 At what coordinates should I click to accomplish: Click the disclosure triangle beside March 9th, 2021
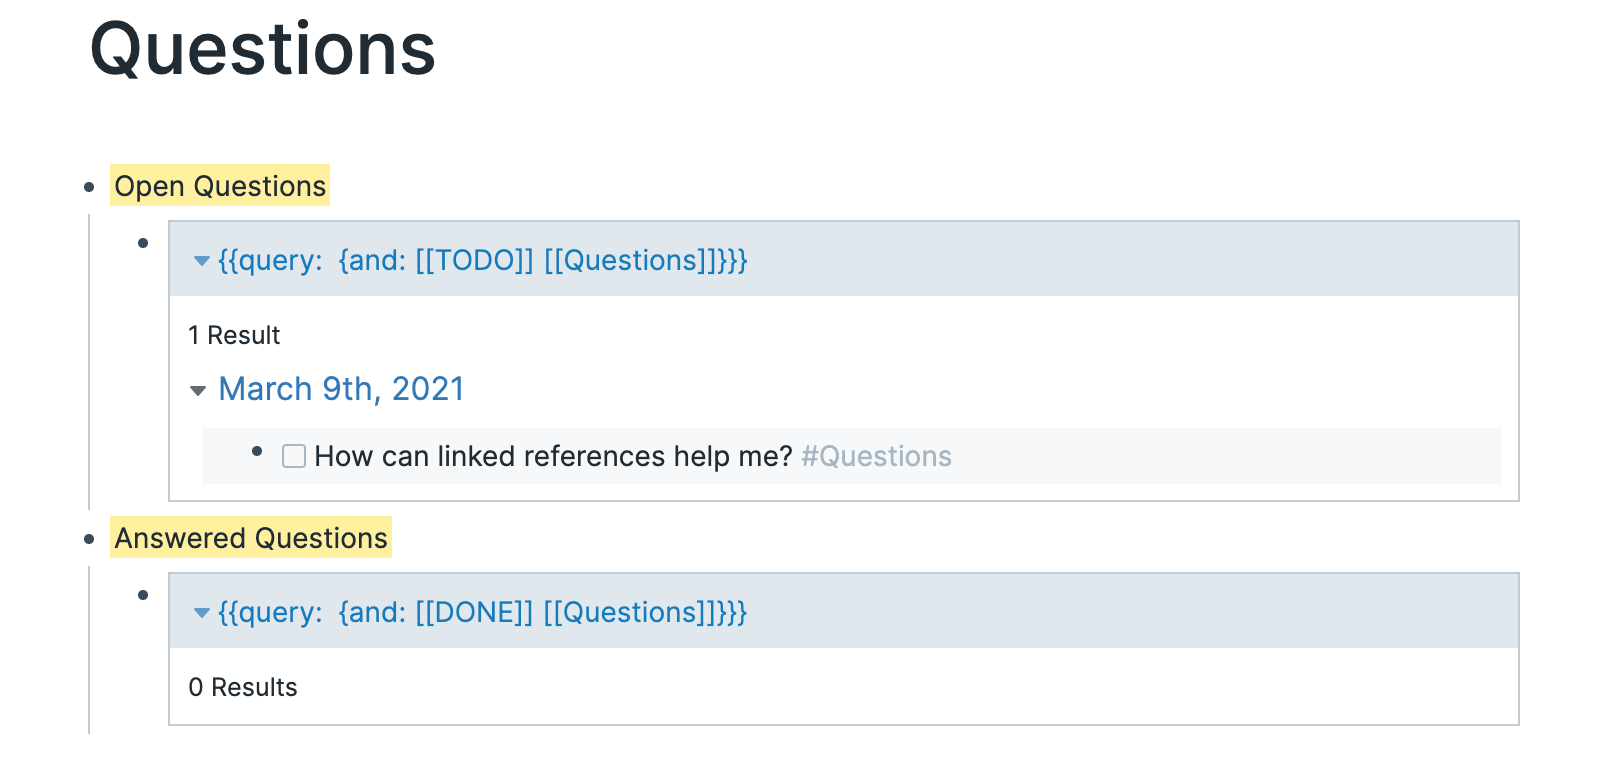click(197, 391)
